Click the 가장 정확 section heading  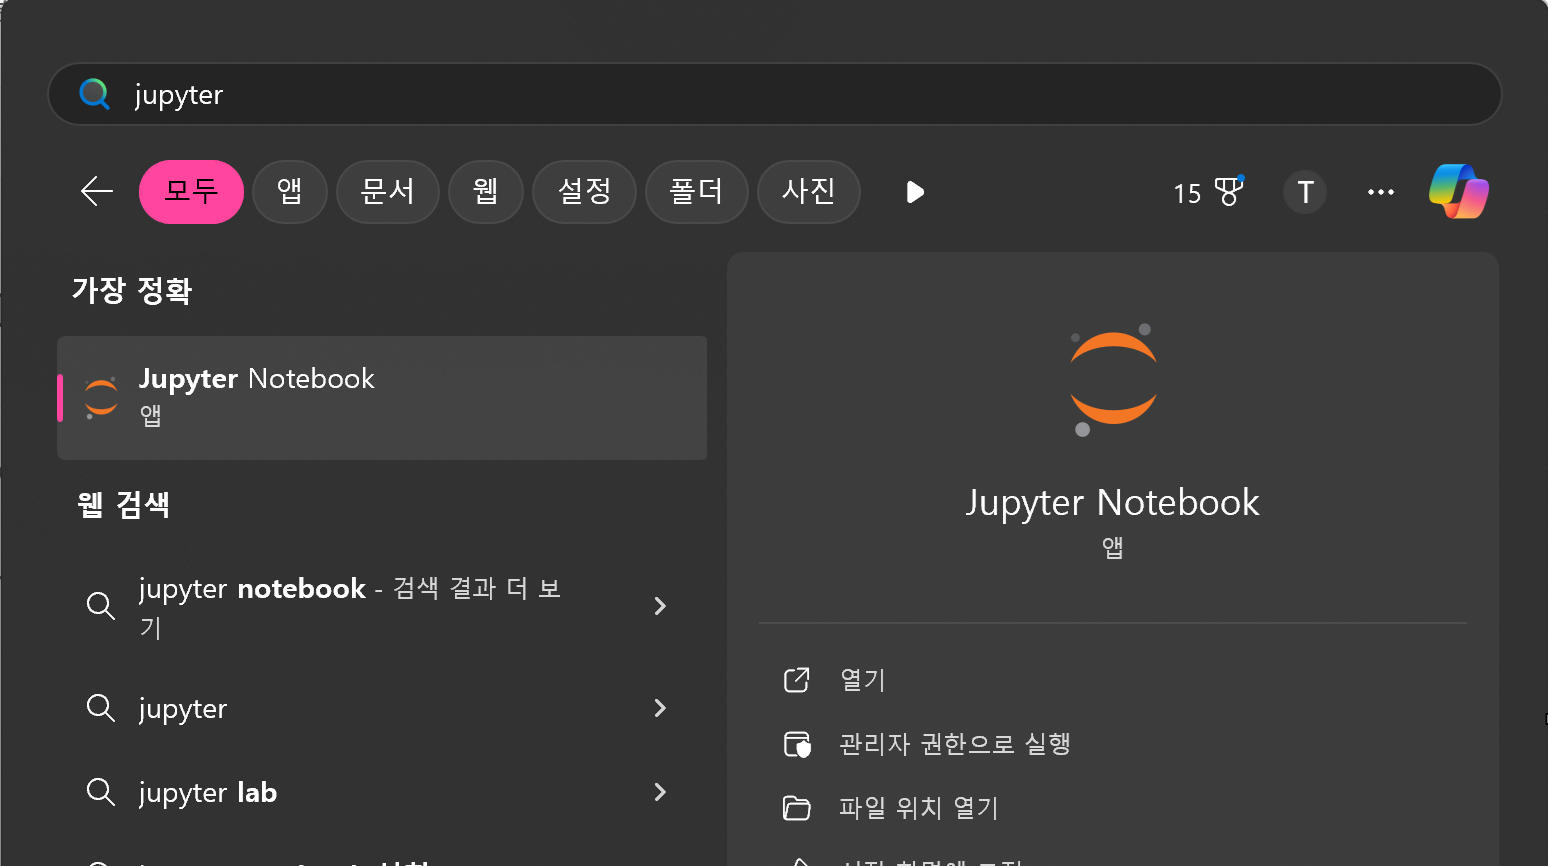point(132,291)
